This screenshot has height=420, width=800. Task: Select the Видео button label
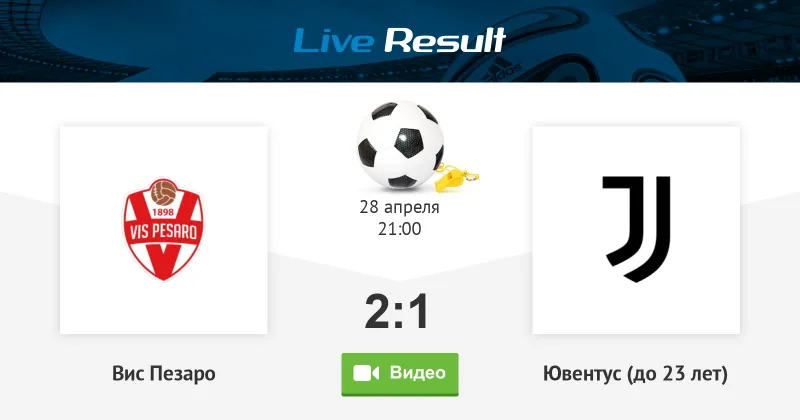point(418,373)
